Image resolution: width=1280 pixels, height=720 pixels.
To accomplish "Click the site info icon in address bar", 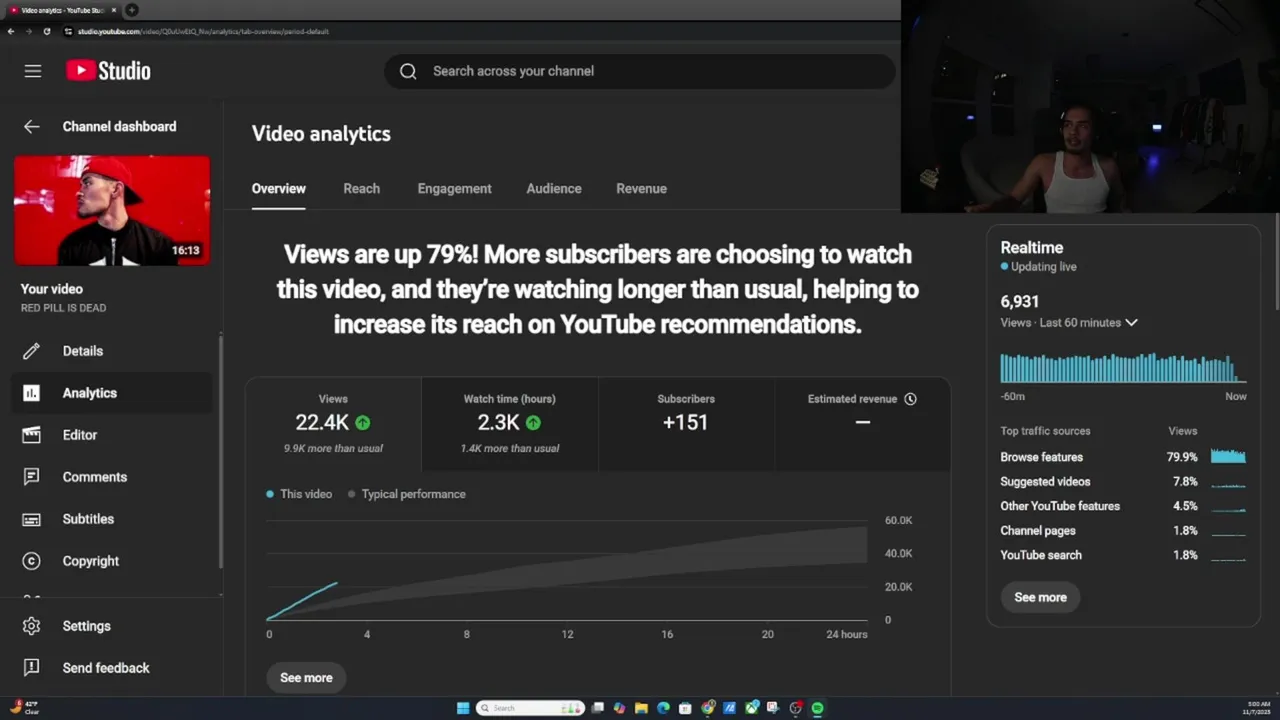I will [x=68, y=31].
